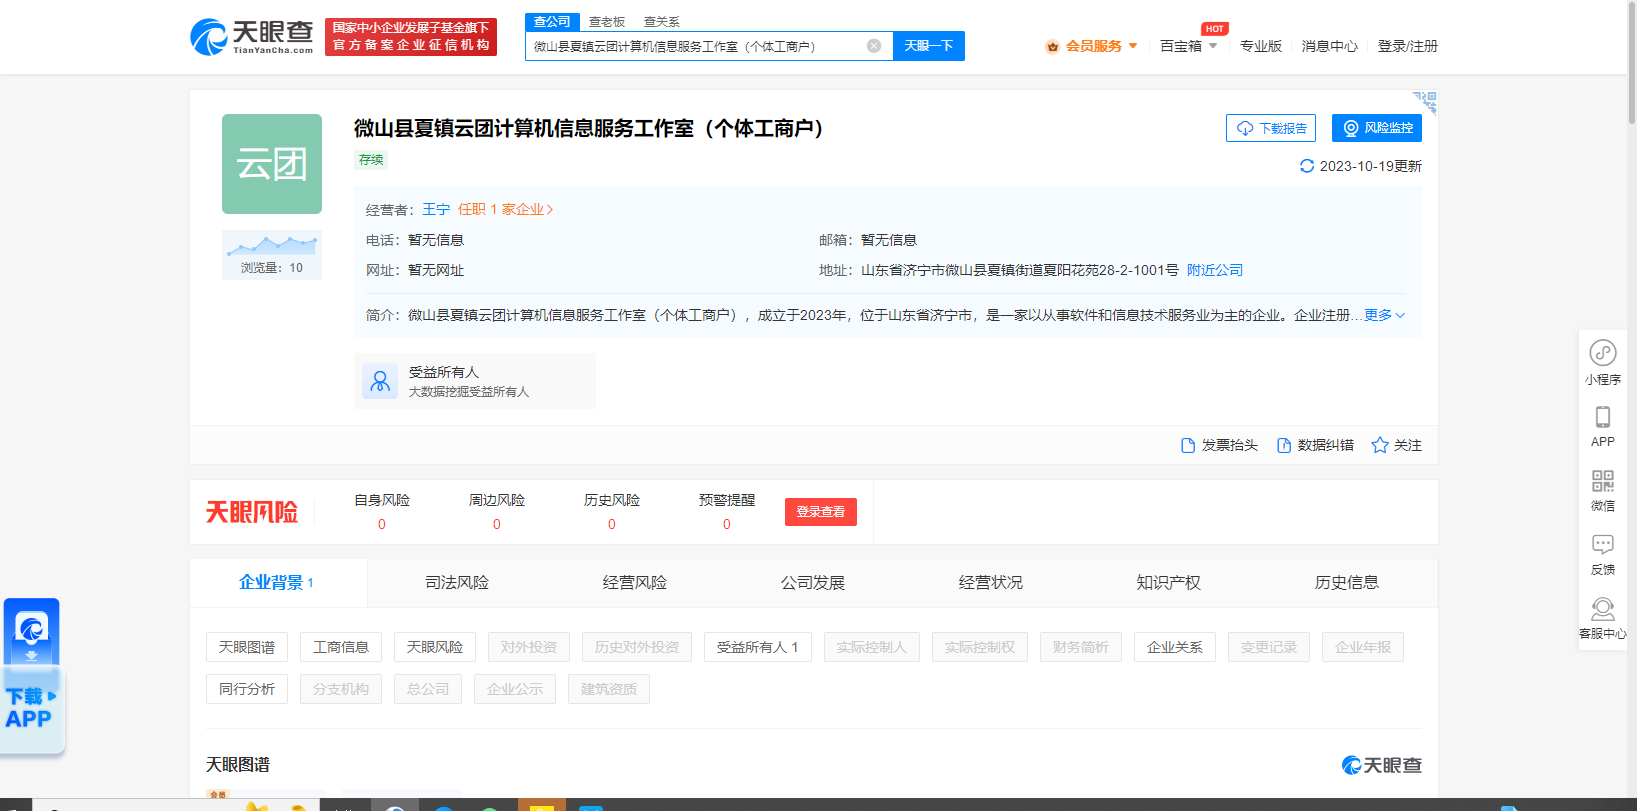Click the 天眼一下 search button
Viewport: 1637px width, 811px height.
[929, 46]
